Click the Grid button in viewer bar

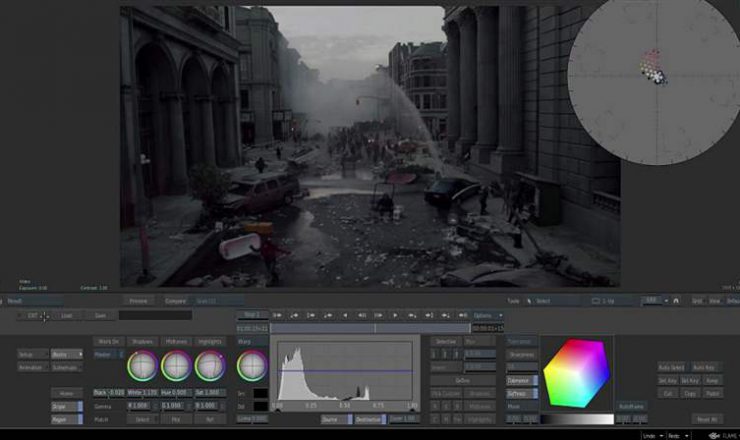[x=697, y=301]
